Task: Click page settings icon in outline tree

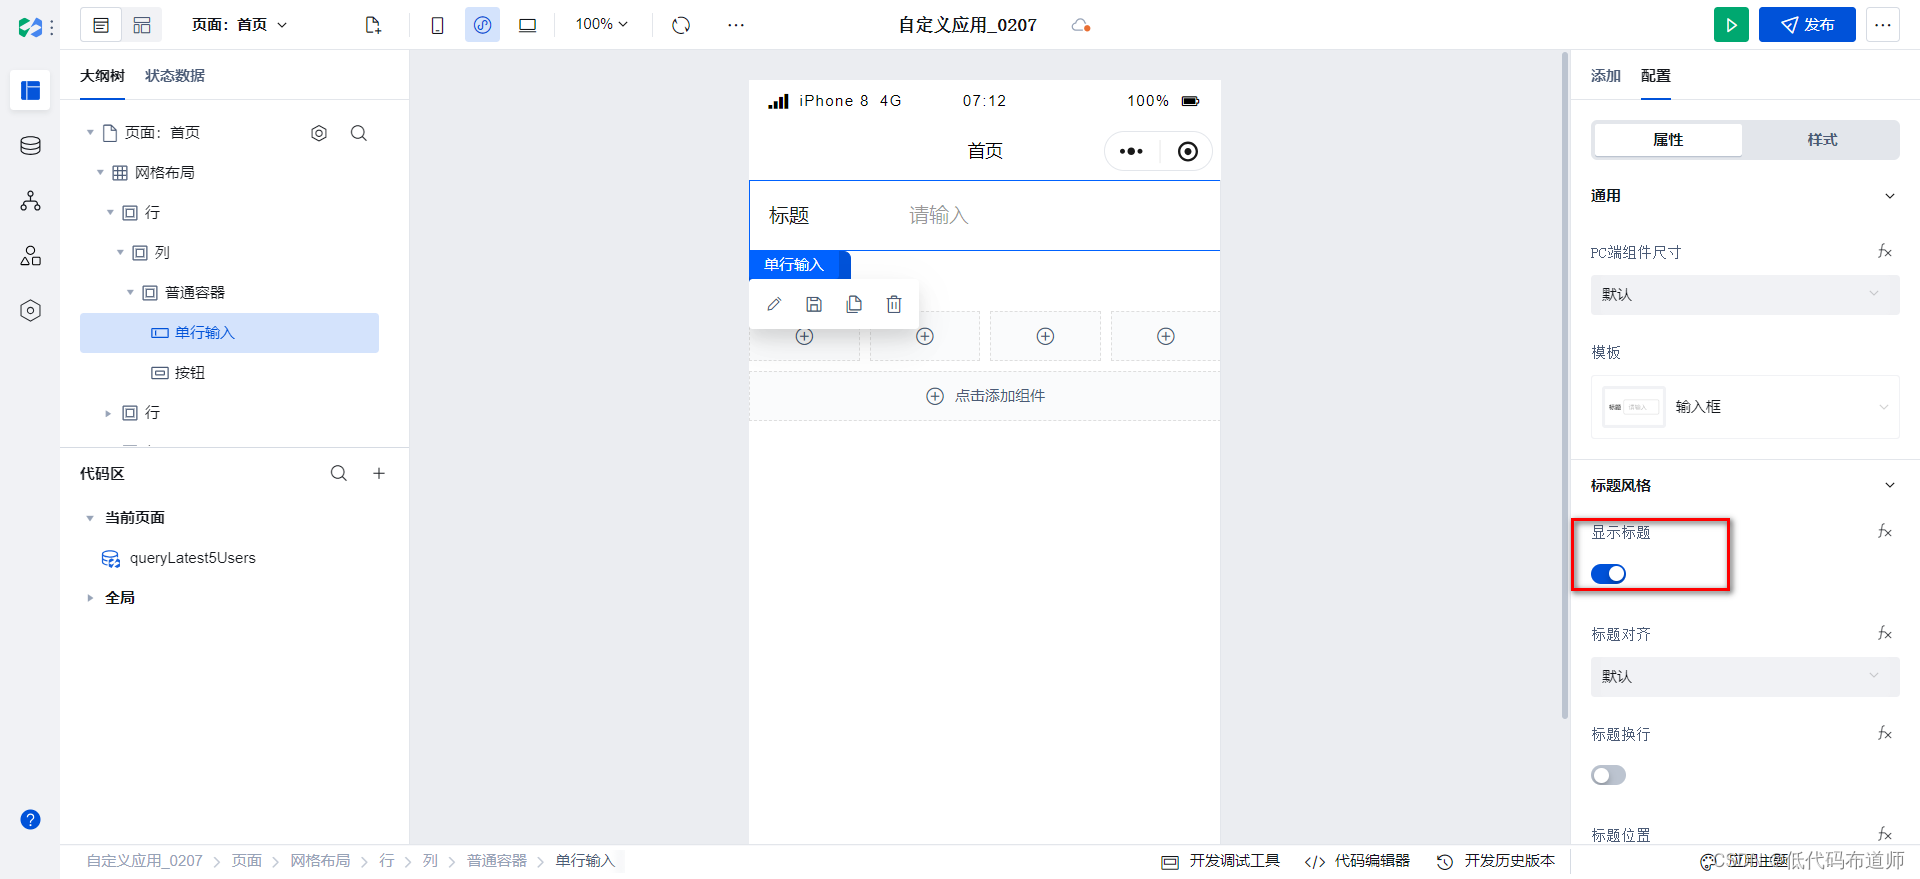Action: pos(319,133)
